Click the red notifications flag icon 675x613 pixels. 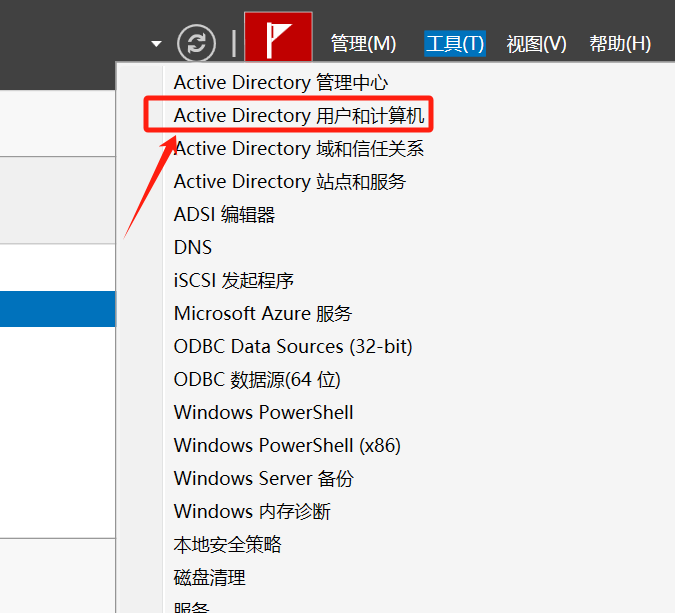pyautogui.click(x=278, y=41)
